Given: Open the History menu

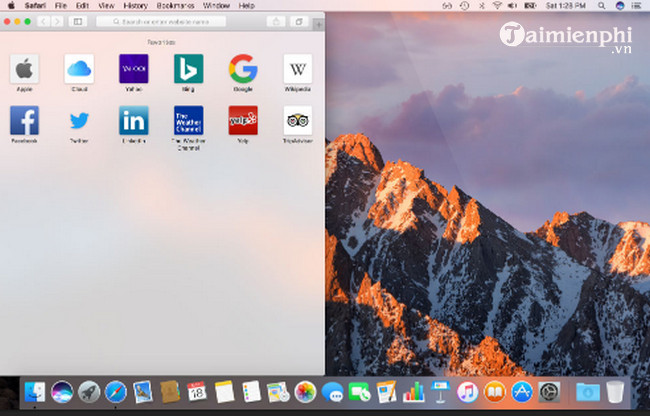Looking at the screenshot, I should [135, 5].
